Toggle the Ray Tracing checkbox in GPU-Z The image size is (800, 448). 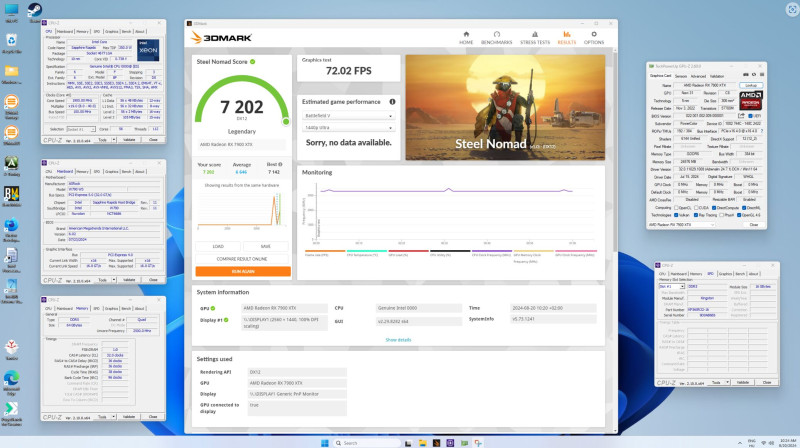(696, 215)
